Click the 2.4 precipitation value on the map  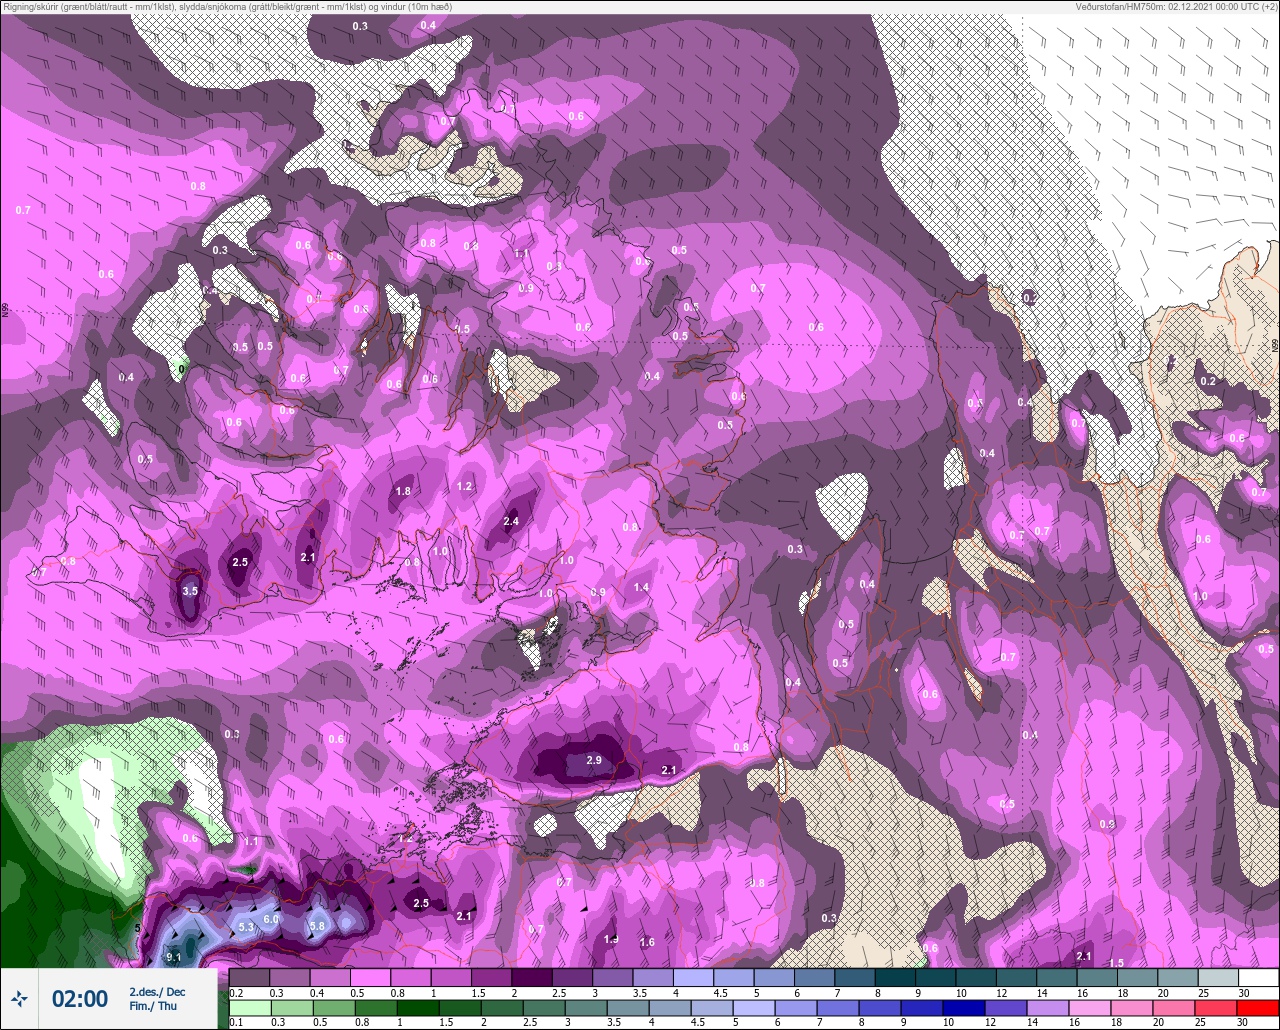pyautogui.click(x=511, y=521)
